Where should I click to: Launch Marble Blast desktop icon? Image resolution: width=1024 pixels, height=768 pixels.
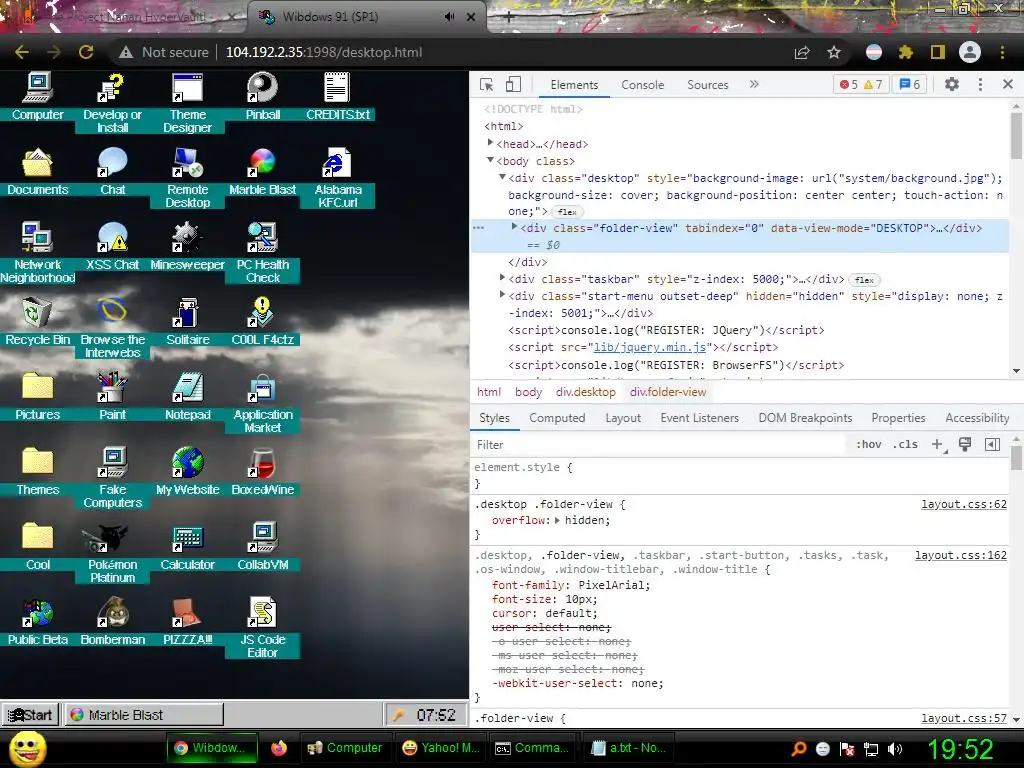(x=263, y=172)
